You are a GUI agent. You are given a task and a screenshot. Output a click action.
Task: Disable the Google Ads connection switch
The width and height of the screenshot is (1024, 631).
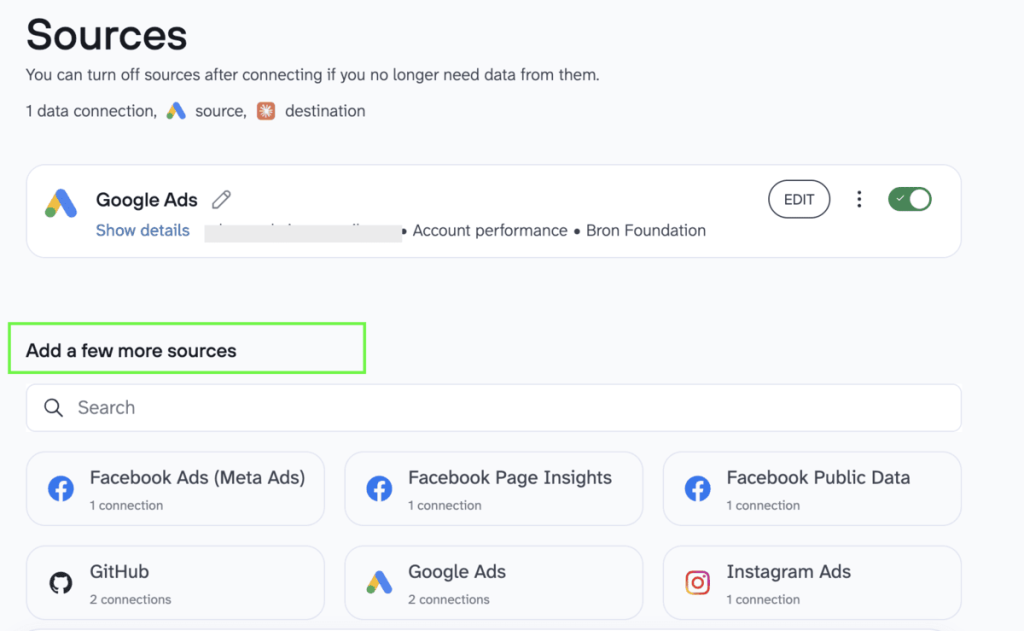[909, 199]
